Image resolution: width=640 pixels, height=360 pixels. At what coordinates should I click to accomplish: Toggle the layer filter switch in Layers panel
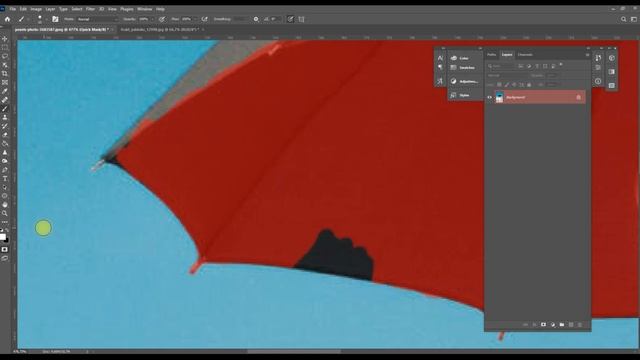(x=561, y=65)
